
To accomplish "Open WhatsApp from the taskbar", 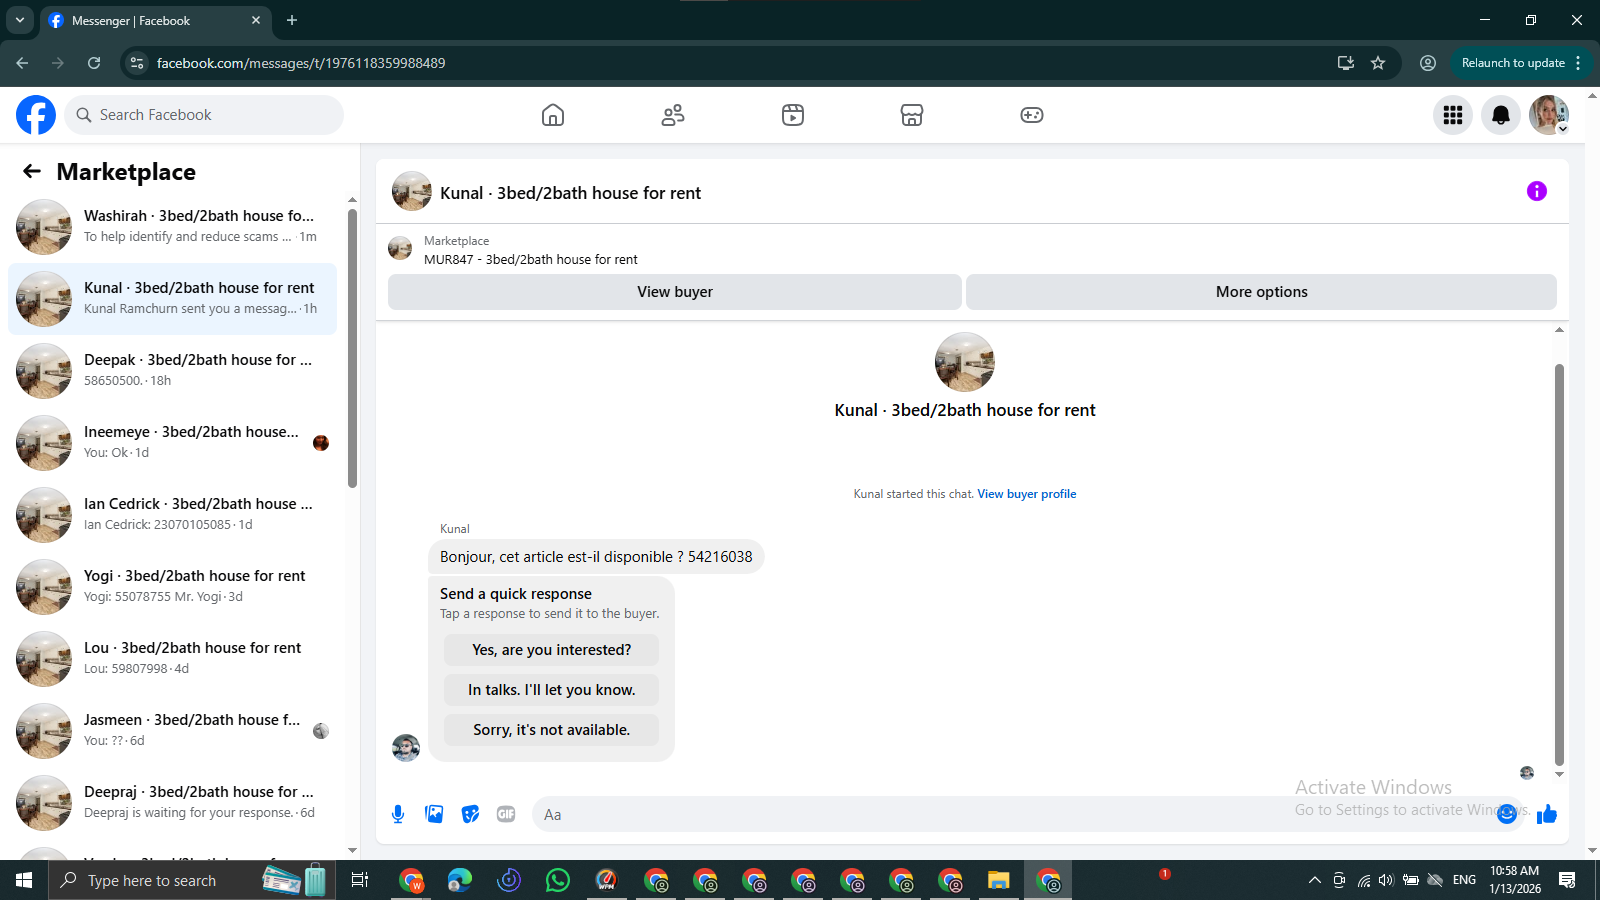I will 558,880.
